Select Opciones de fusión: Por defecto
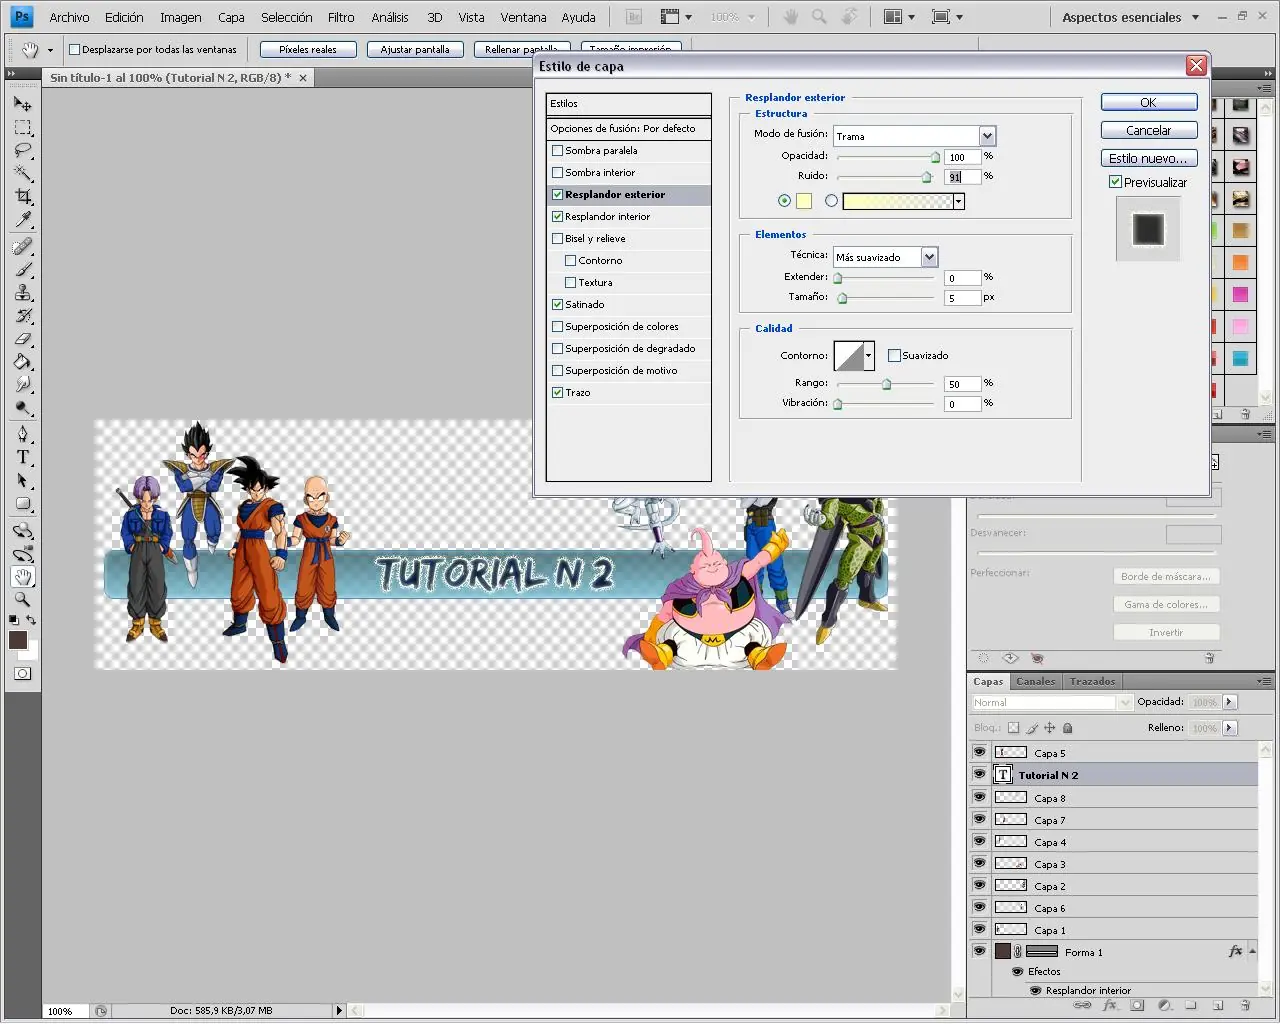The width and height of the screenshot is (1280, 1024). pyautogui.click(x=628, y=129)
